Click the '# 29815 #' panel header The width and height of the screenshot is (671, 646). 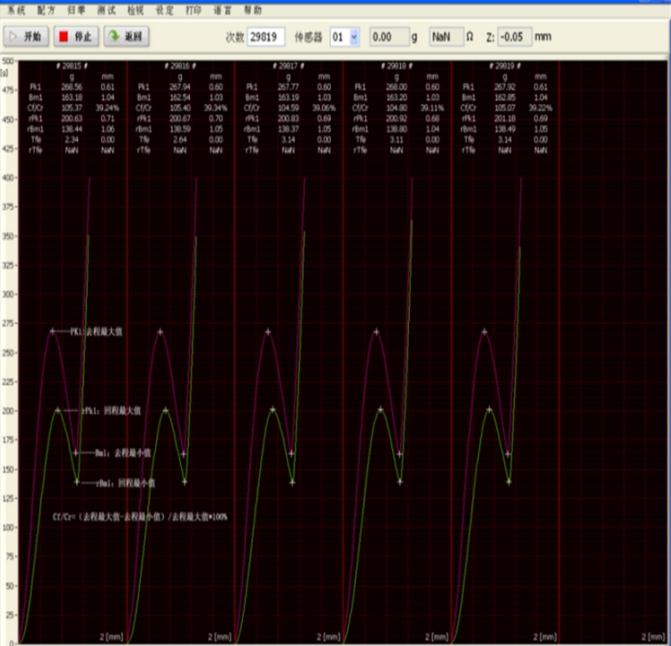click(72, 66)
